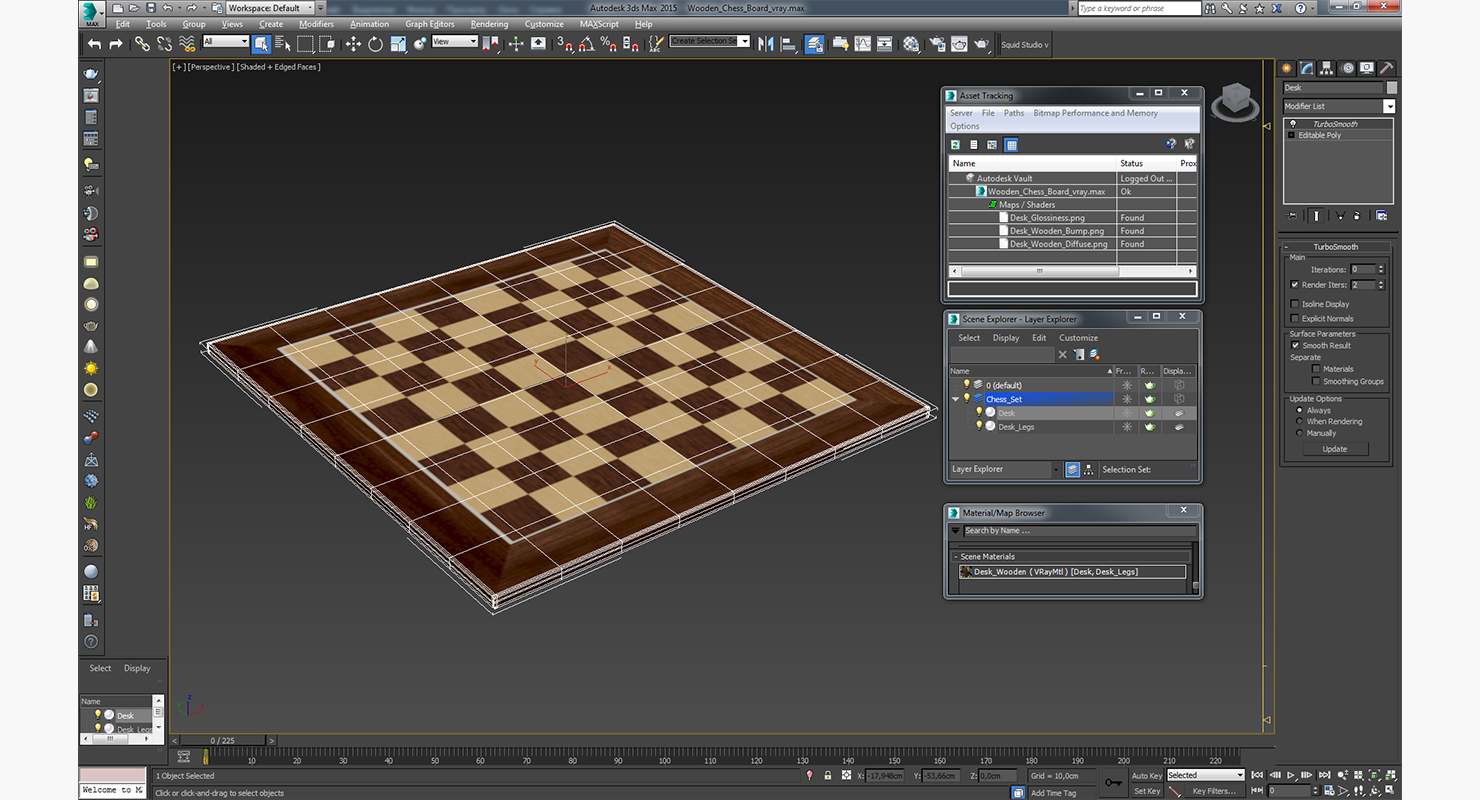1480x800 pixels.
Task: Click Maximize Viewport Toggle icon
Action: tap(1392, 790)
